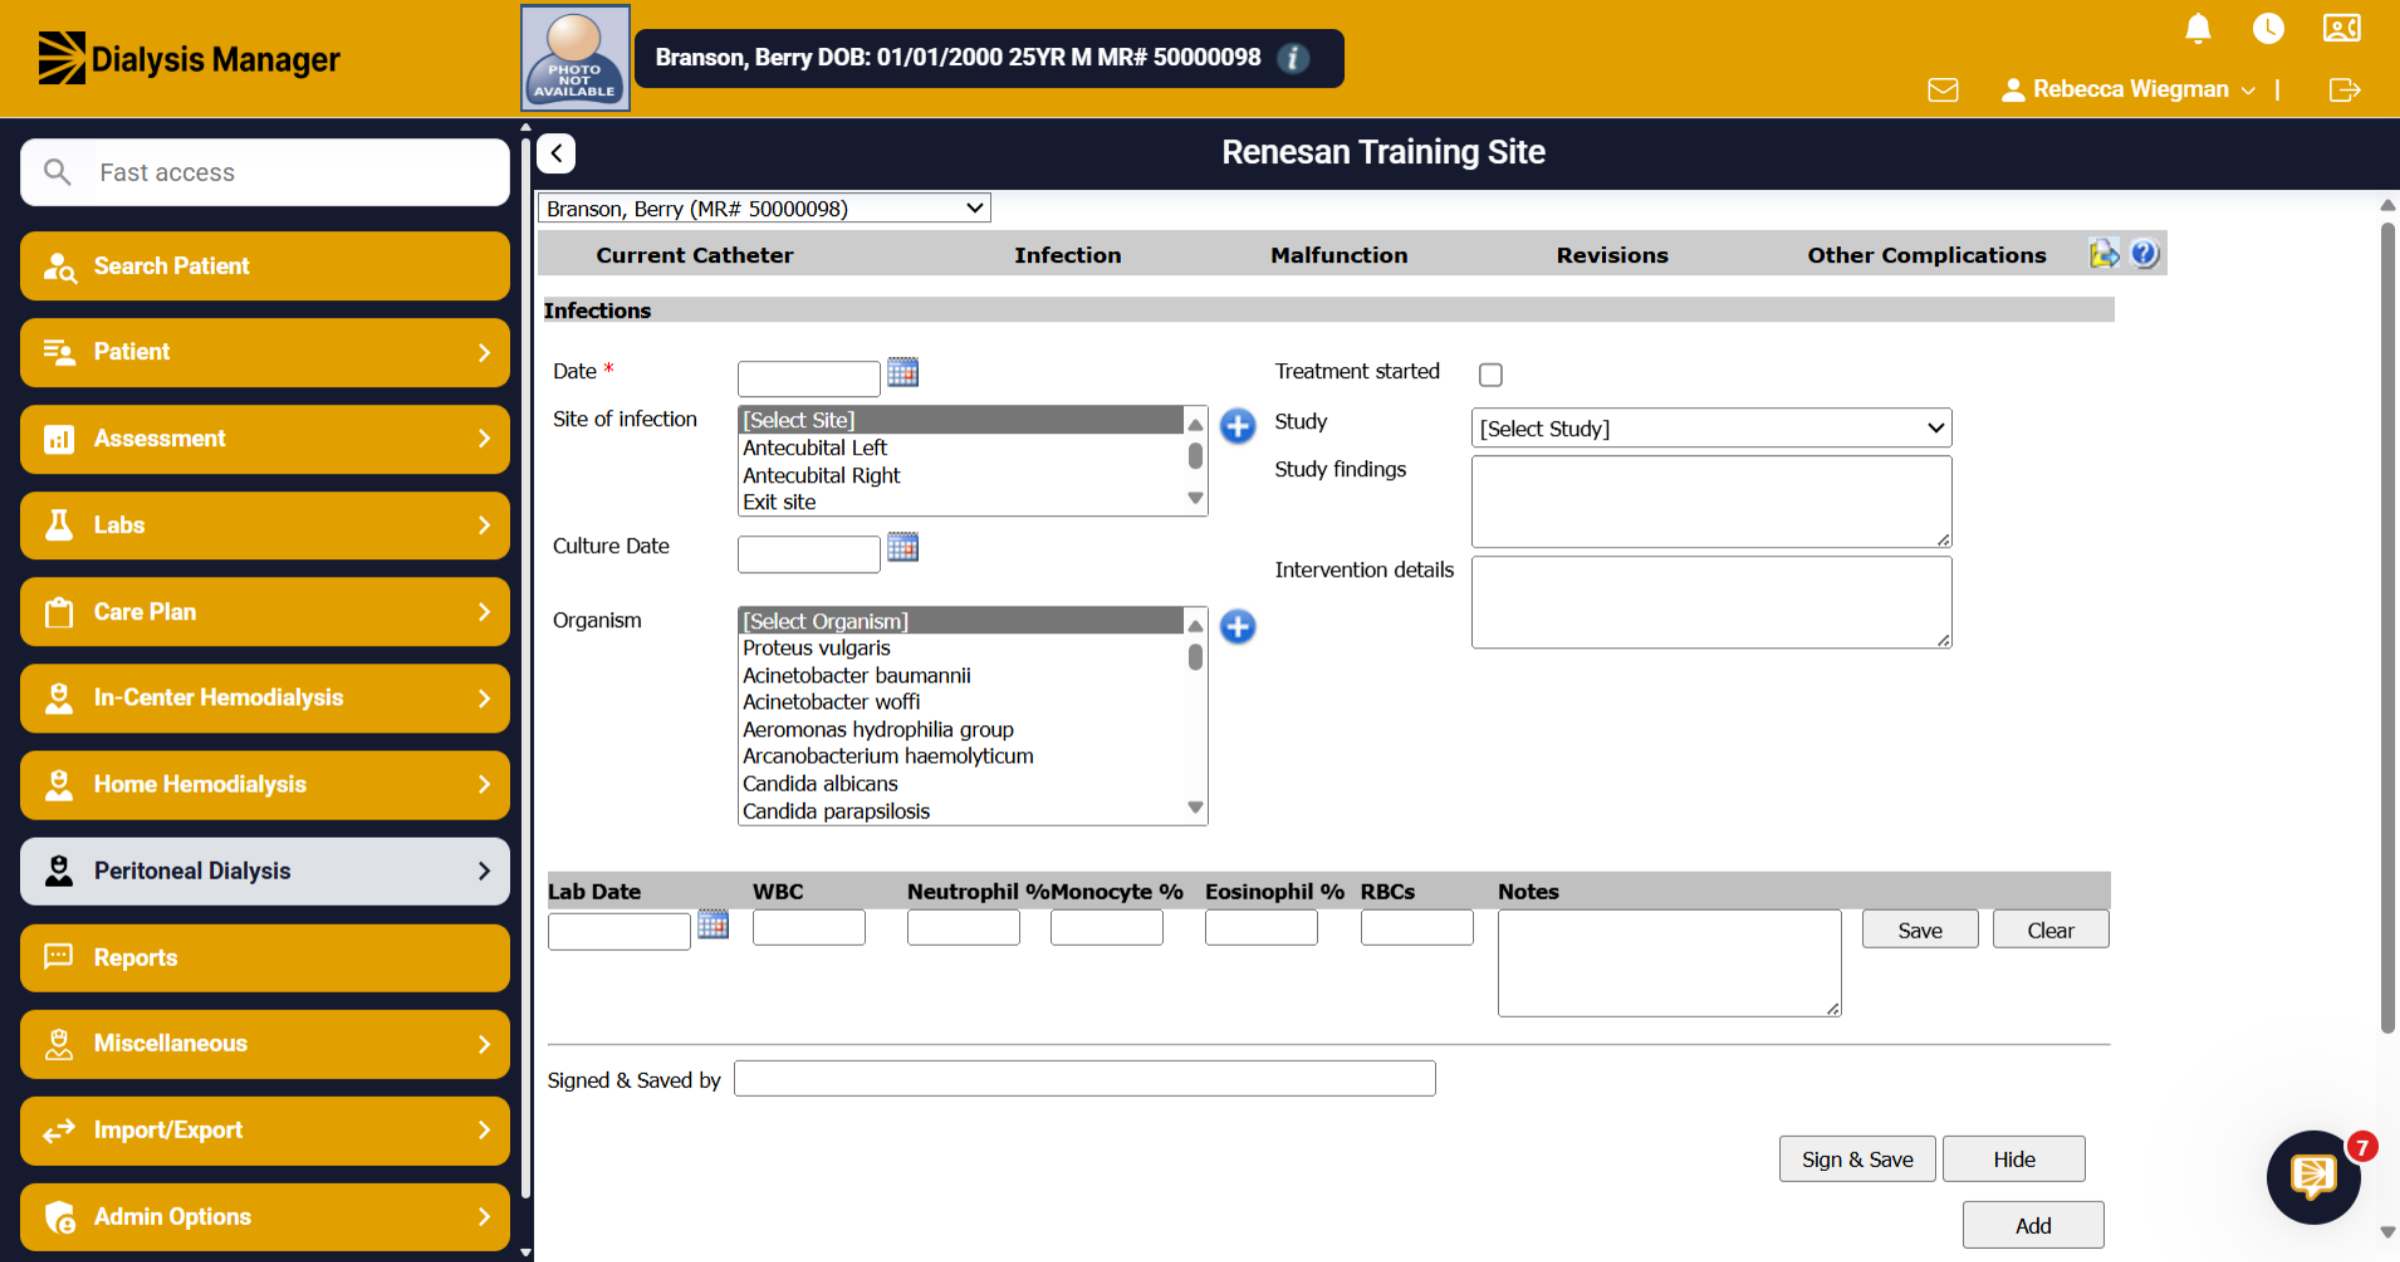The image size is (2400, 1262).
Task: Open the mail envelope icon
Action: coord(1942,90)
